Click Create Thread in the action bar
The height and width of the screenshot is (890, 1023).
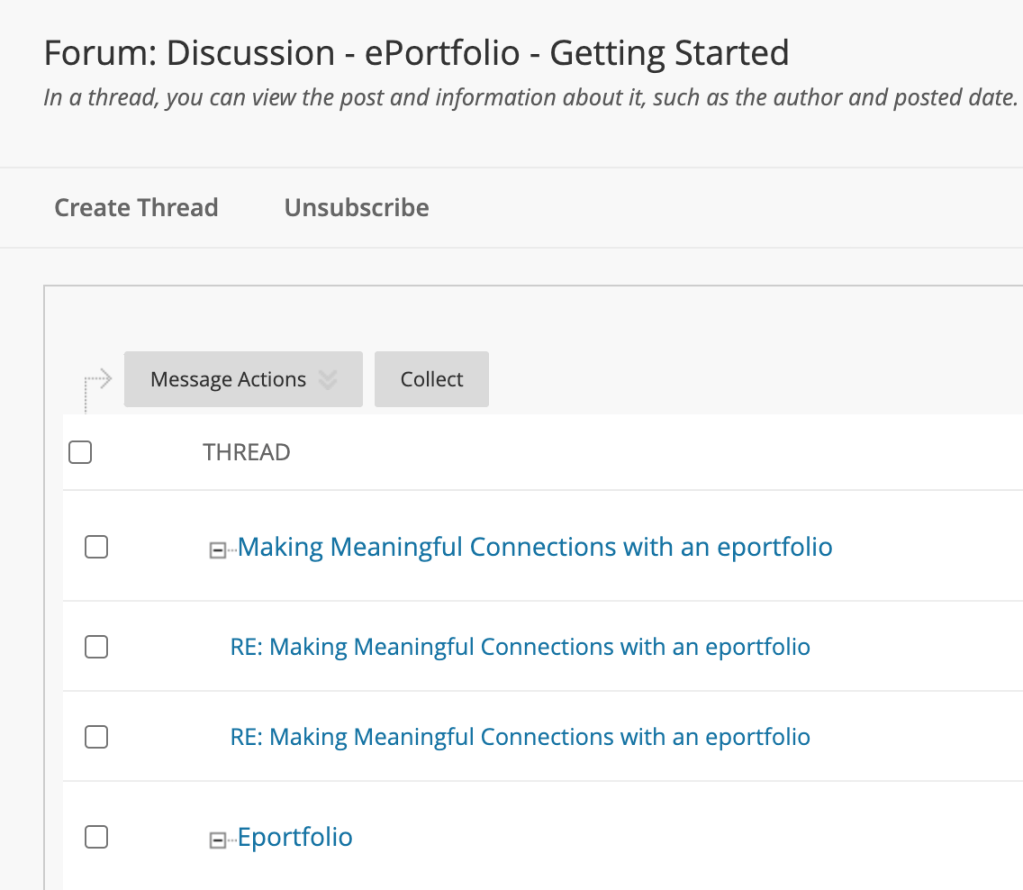(136, 208)
